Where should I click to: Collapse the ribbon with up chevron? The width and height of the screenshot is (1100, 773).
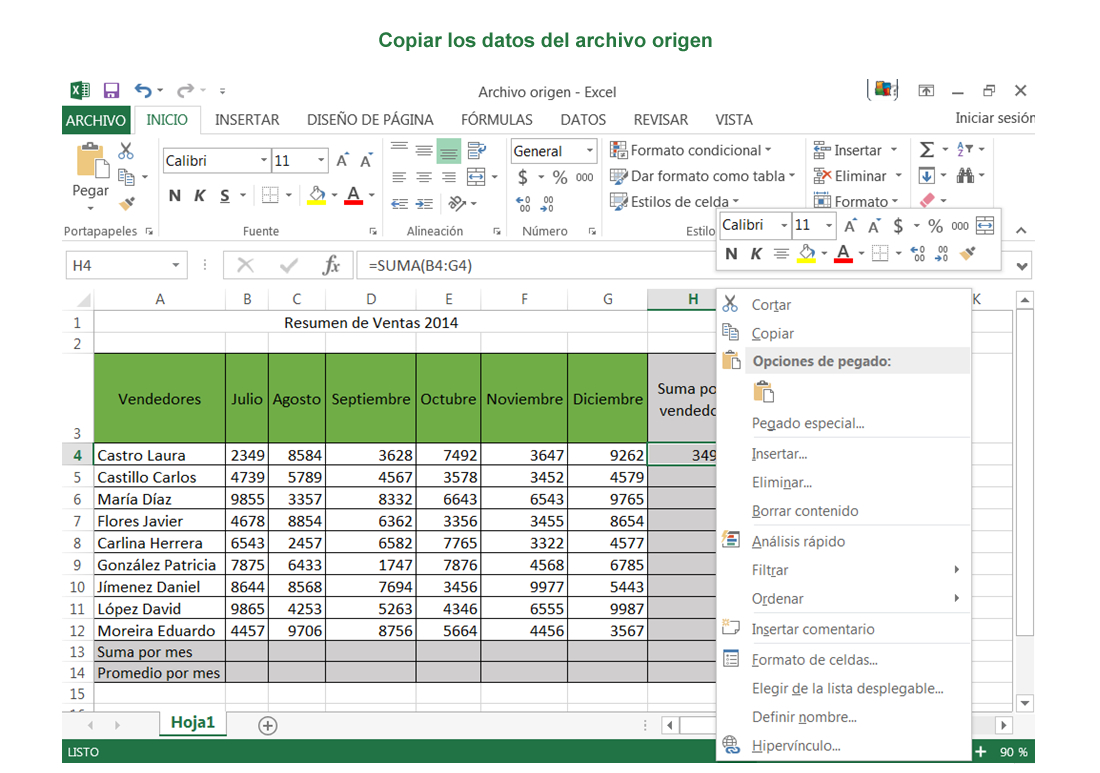pyautogui.click(x=1021, y=230)
